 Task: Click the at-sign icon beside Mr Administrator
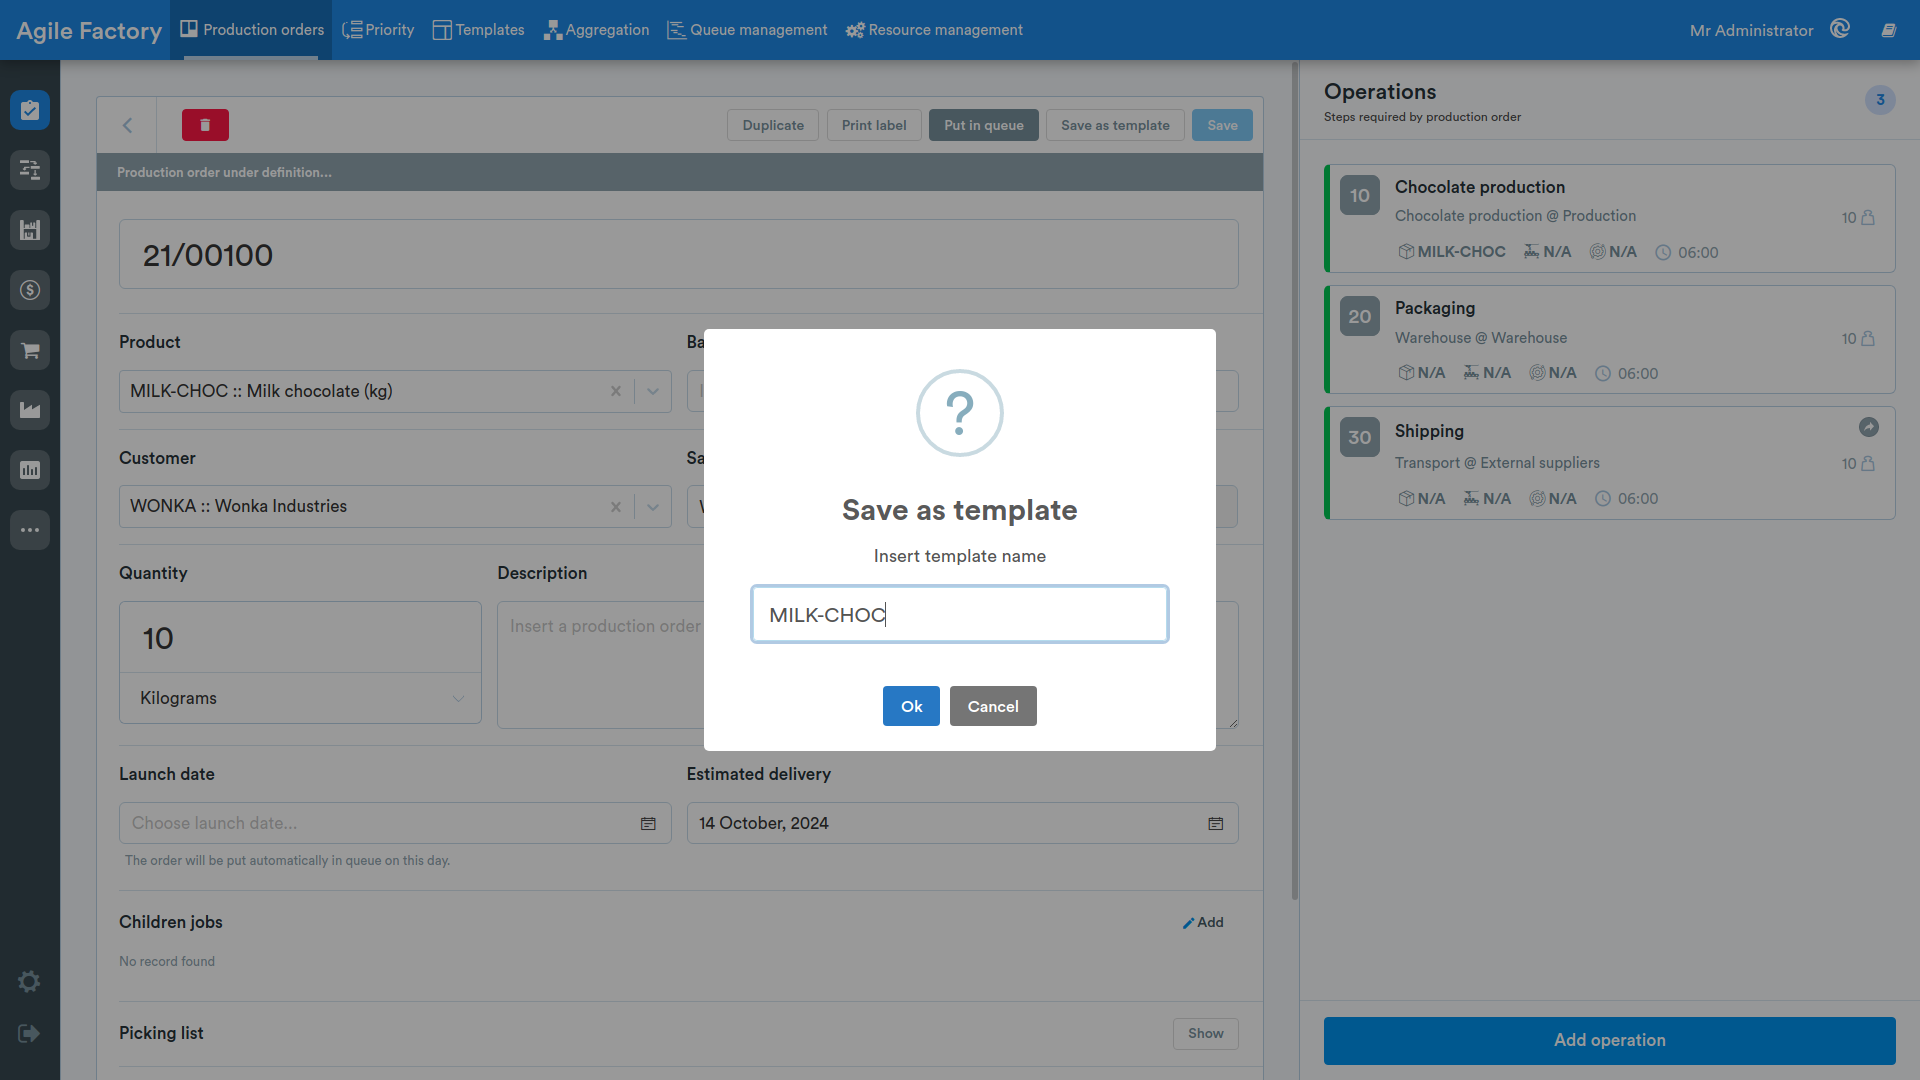pyautogui.click(x=1840, y=29)
